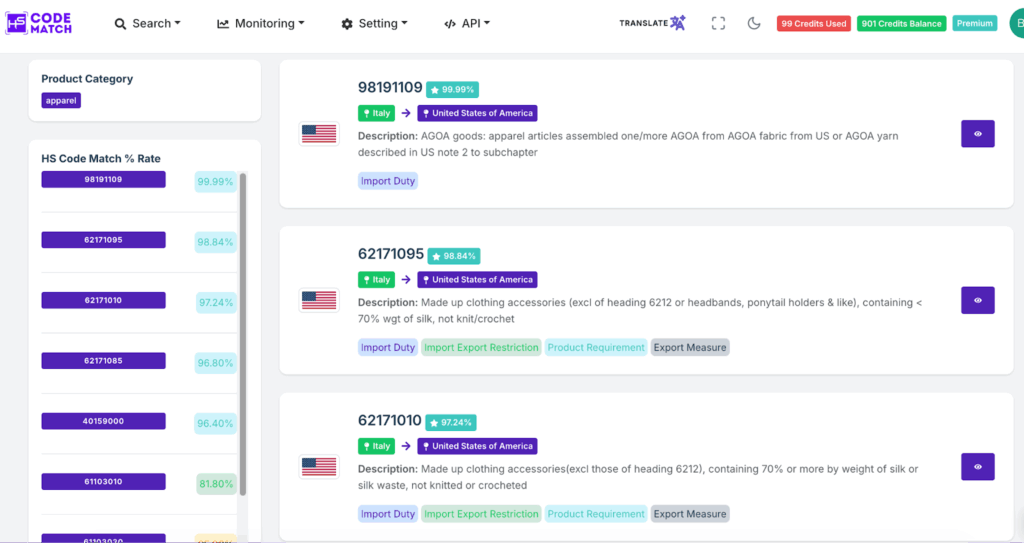Click the 901 Credits Balance indicator
This screenshot has height=543, width=1024.
(901, 23)
